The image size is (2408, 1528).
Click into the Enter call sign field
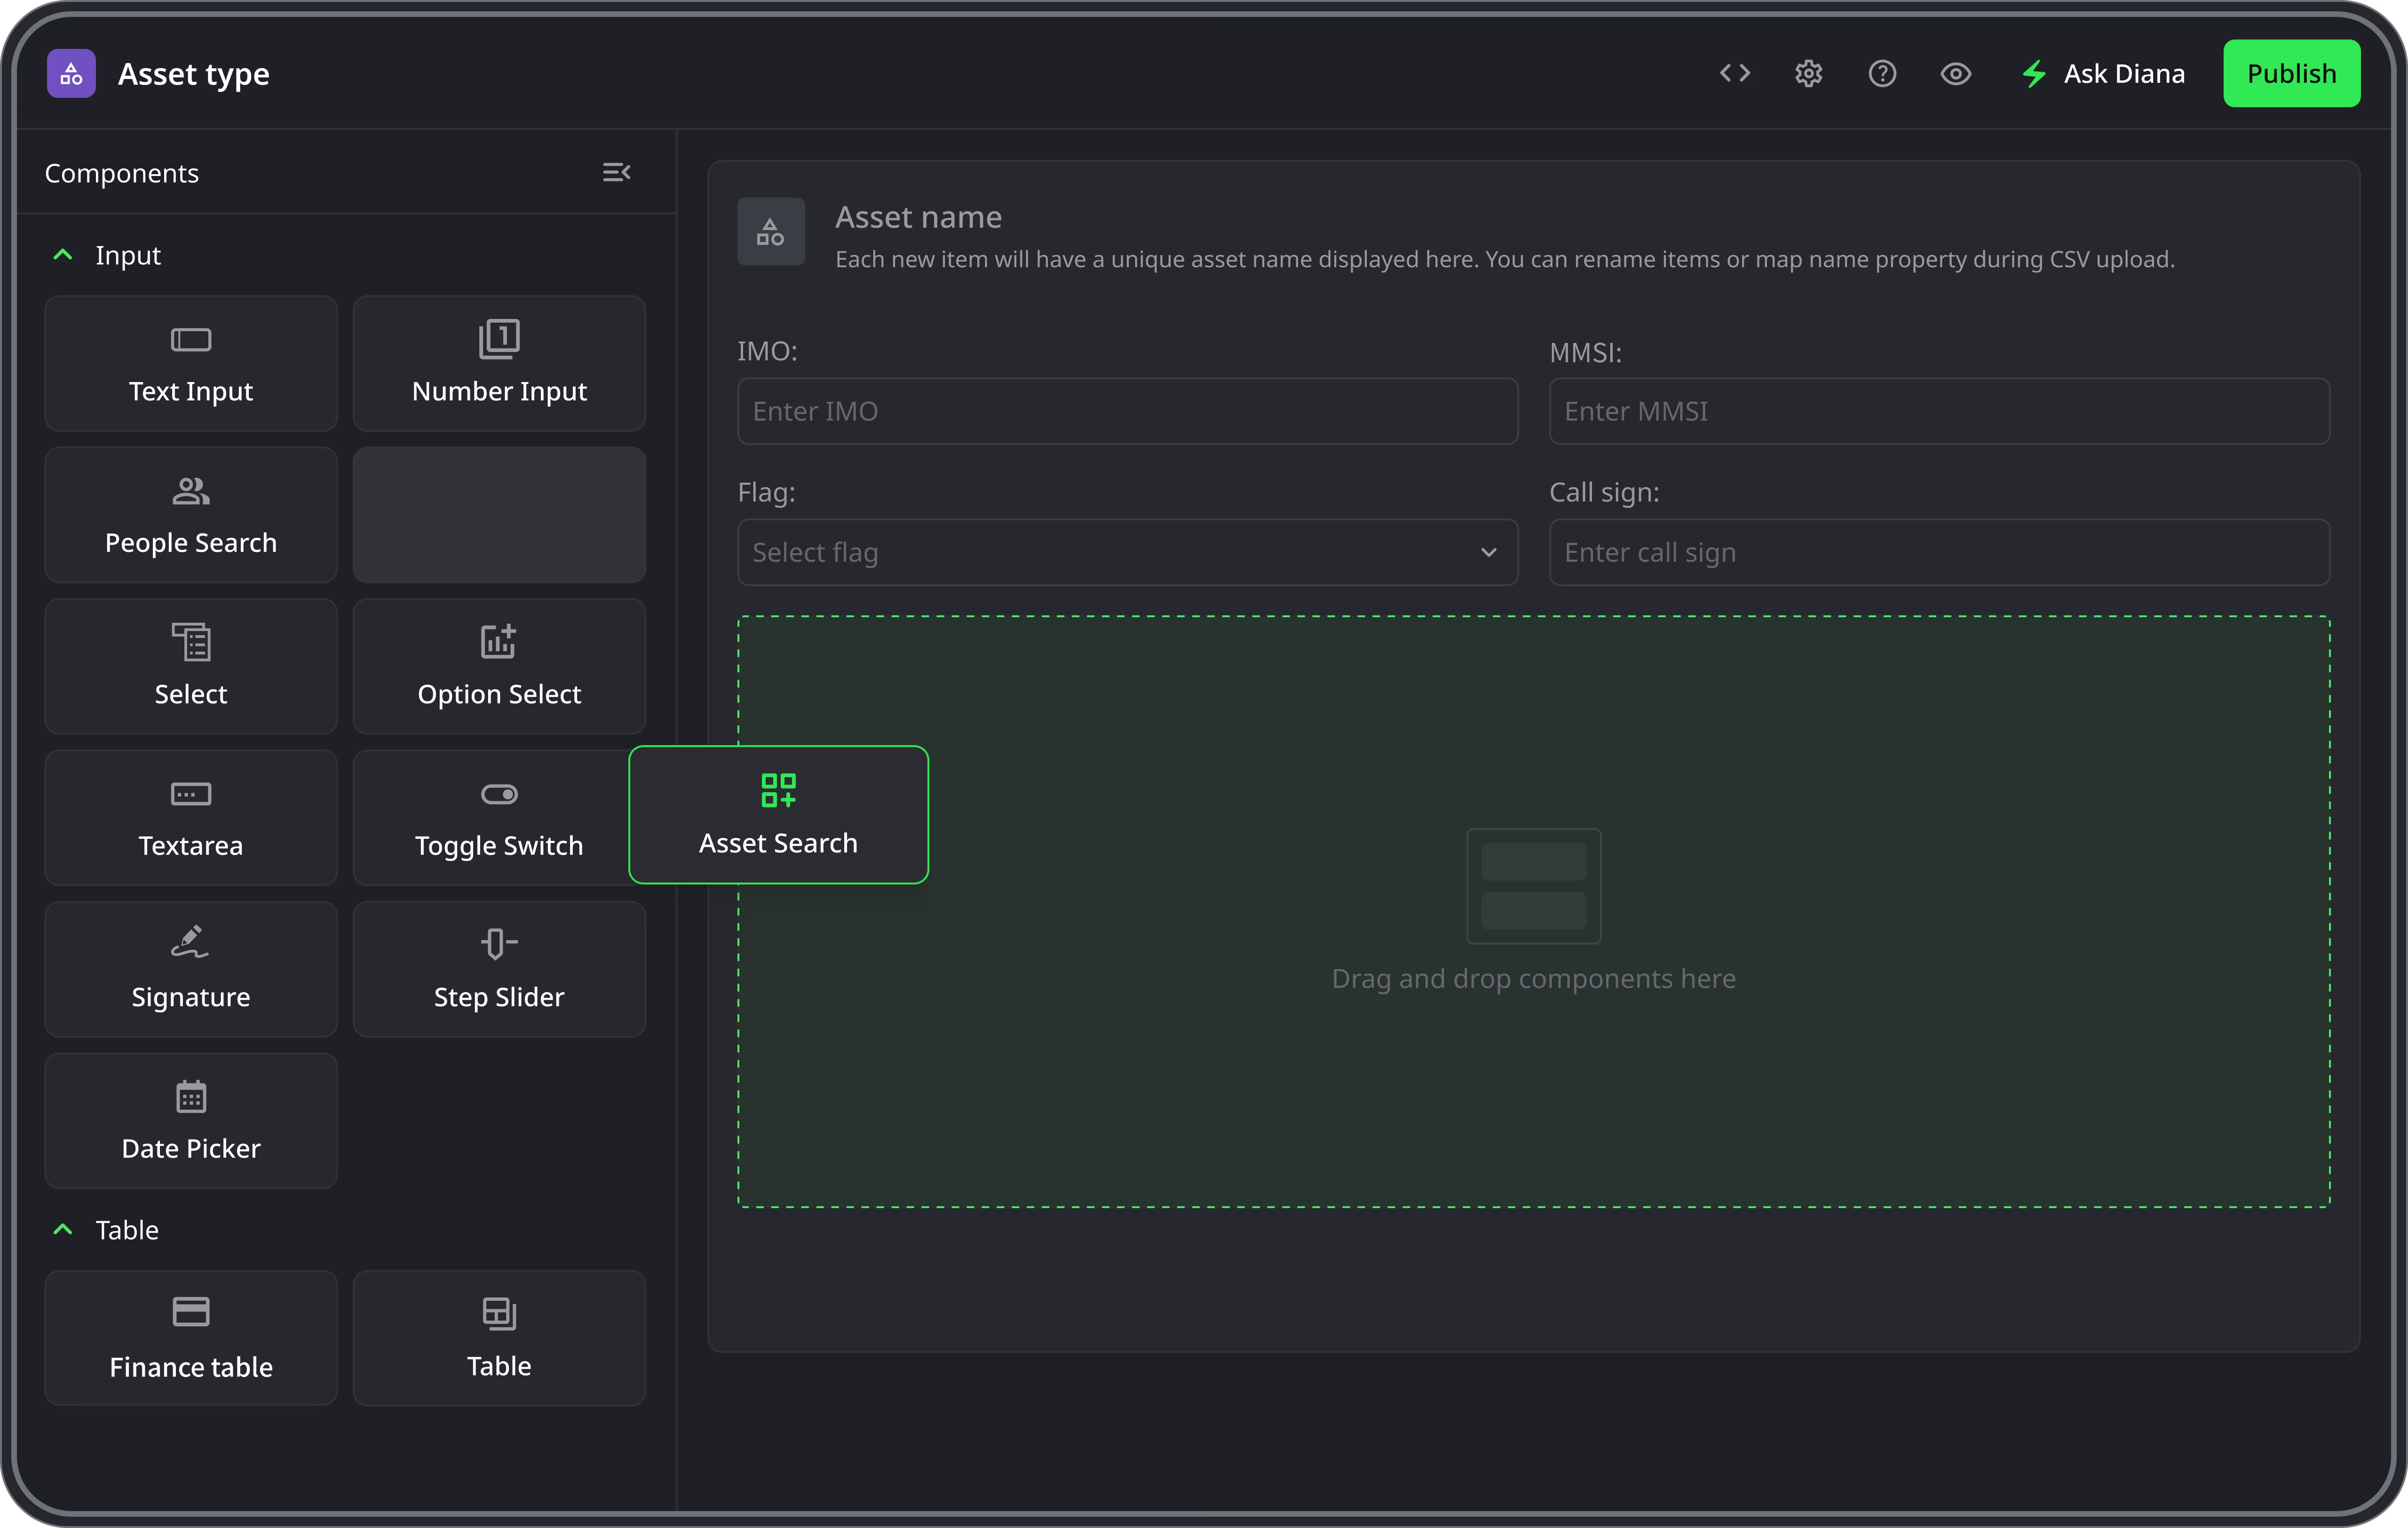[x=1939, y=552]
